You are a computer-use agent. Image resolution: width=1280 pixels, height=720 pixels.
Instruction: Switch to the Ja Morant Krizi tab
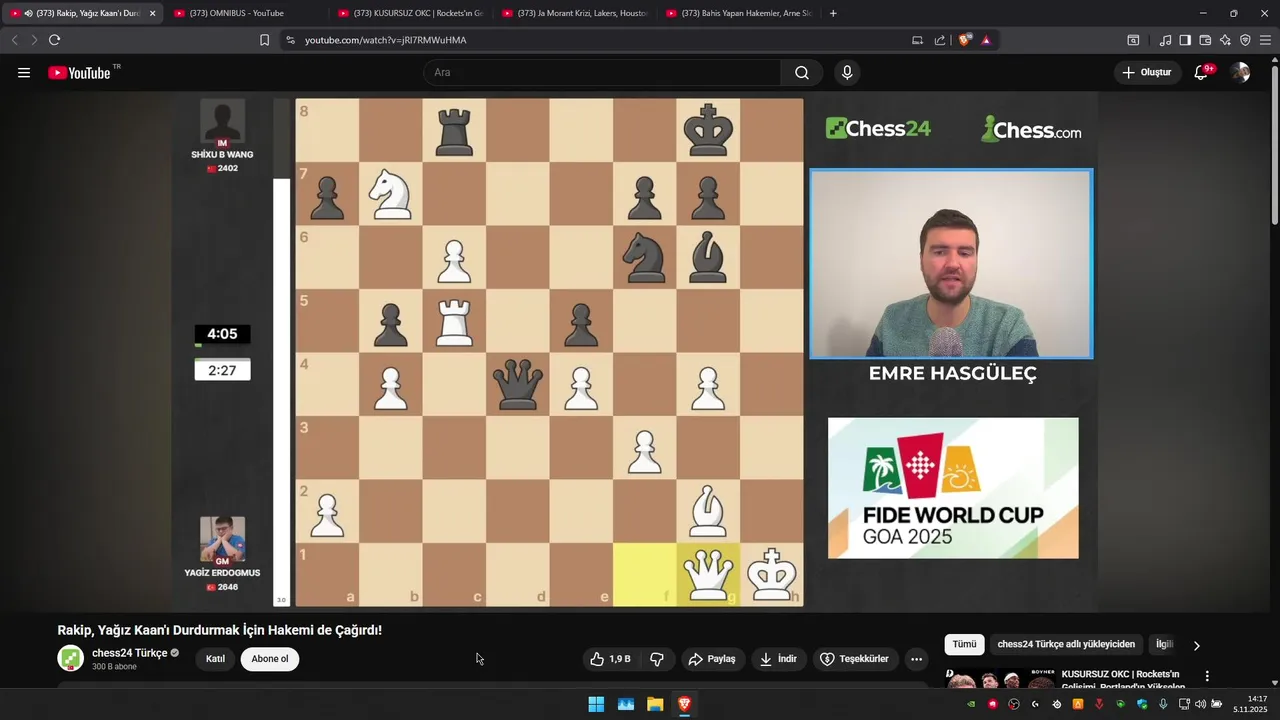576,13
